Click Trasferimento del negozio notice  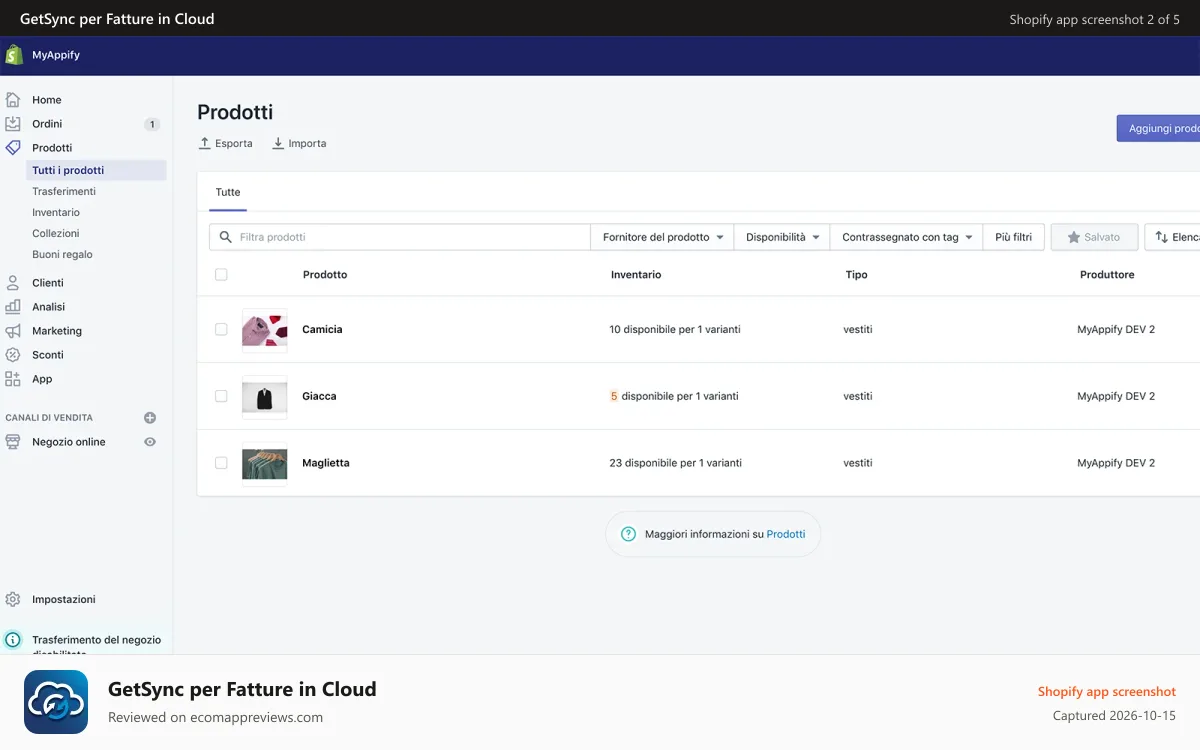tap(96, 646)
